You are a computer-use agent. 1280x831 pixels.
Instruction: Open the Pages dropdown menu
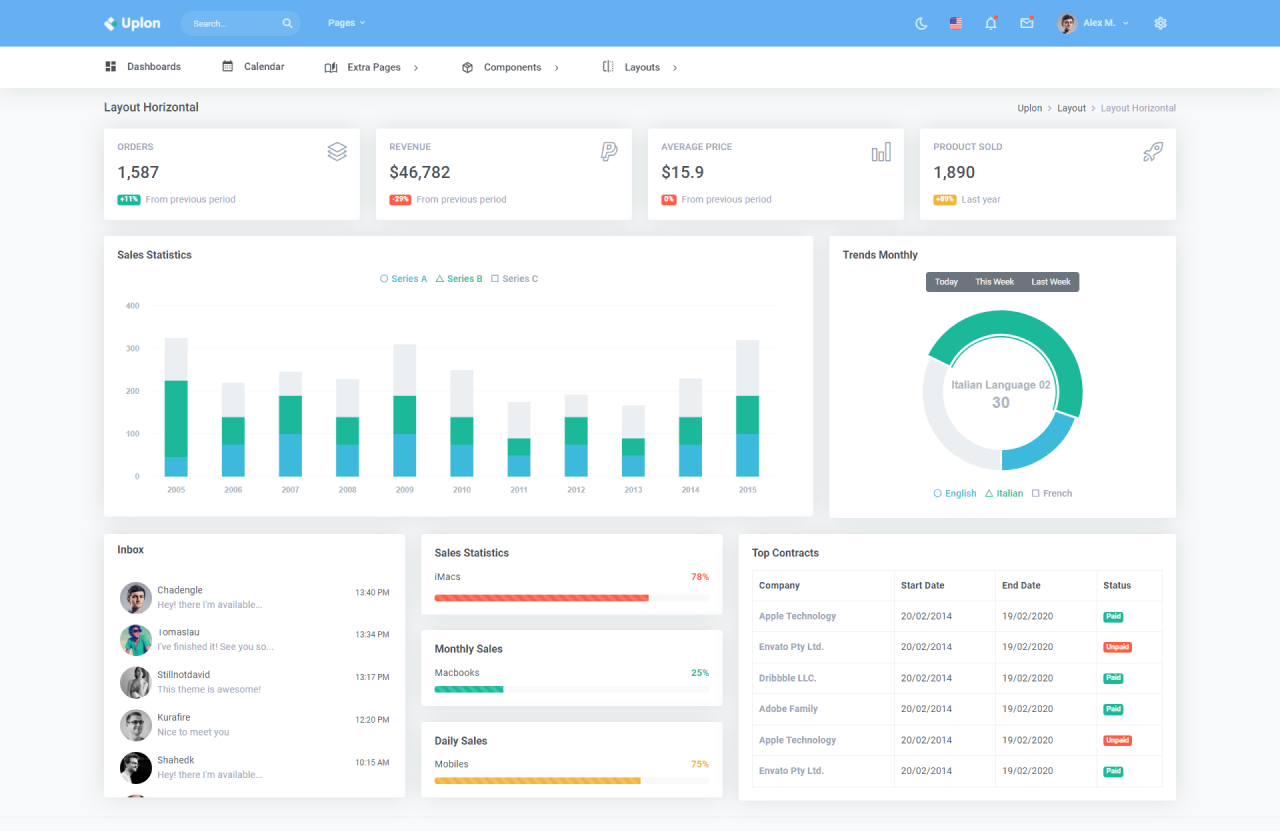[346, 23]
